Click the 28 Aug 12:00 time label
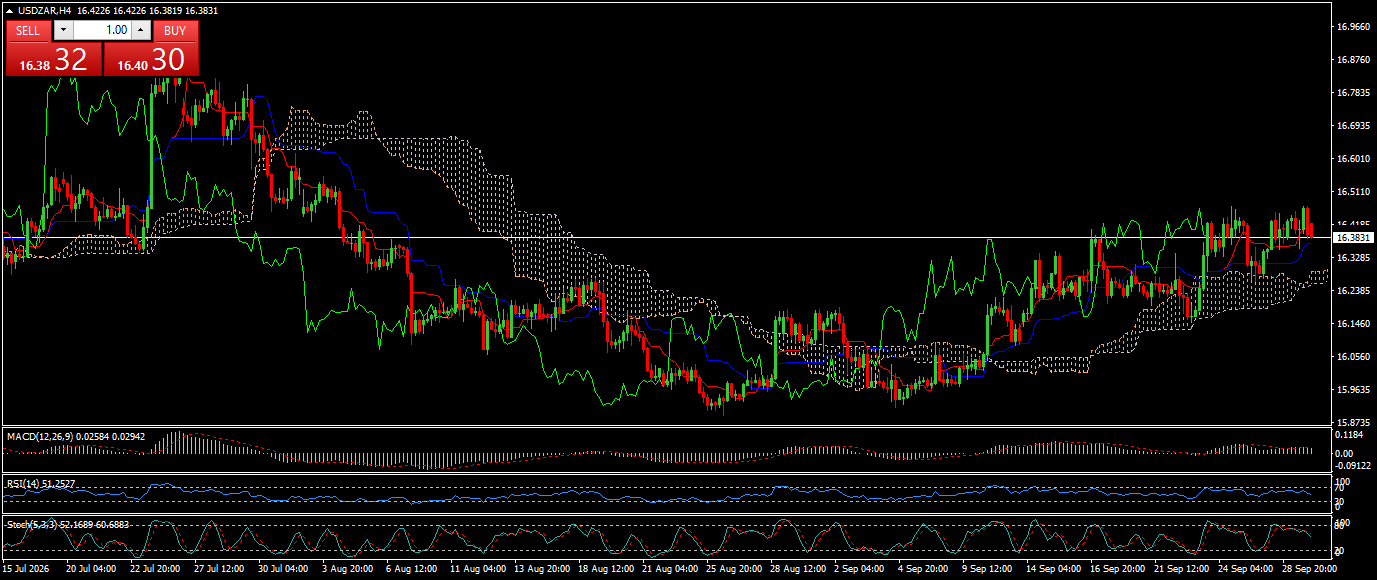The height and width of the screenshot is (580, 1377). click(796, 569)
